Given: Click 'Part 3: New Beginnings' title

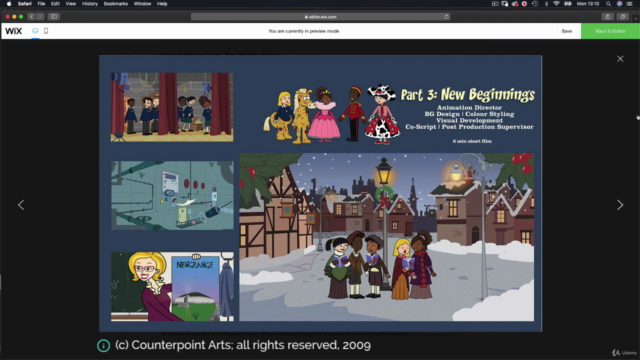Looking at the screenshot, I should tap(468, 95).
